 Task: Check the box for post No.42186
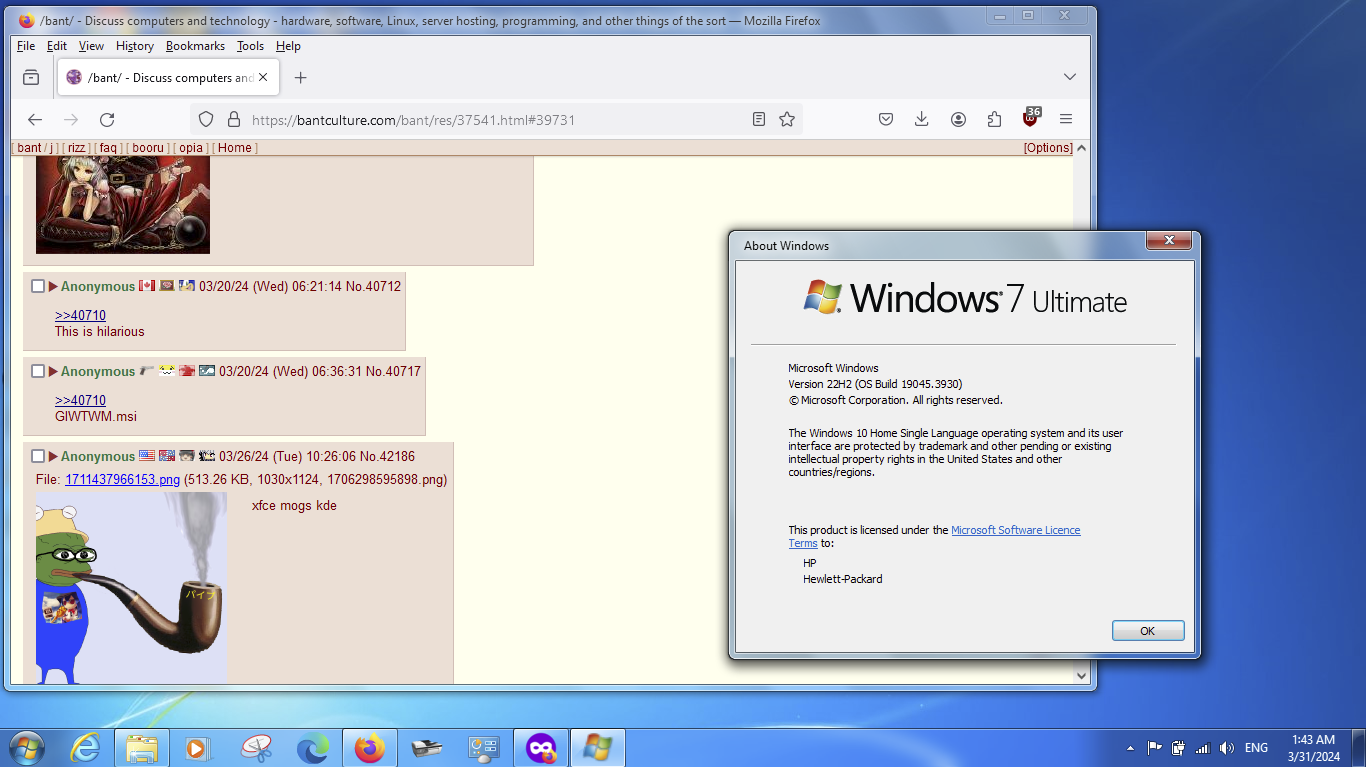point(38,457)
